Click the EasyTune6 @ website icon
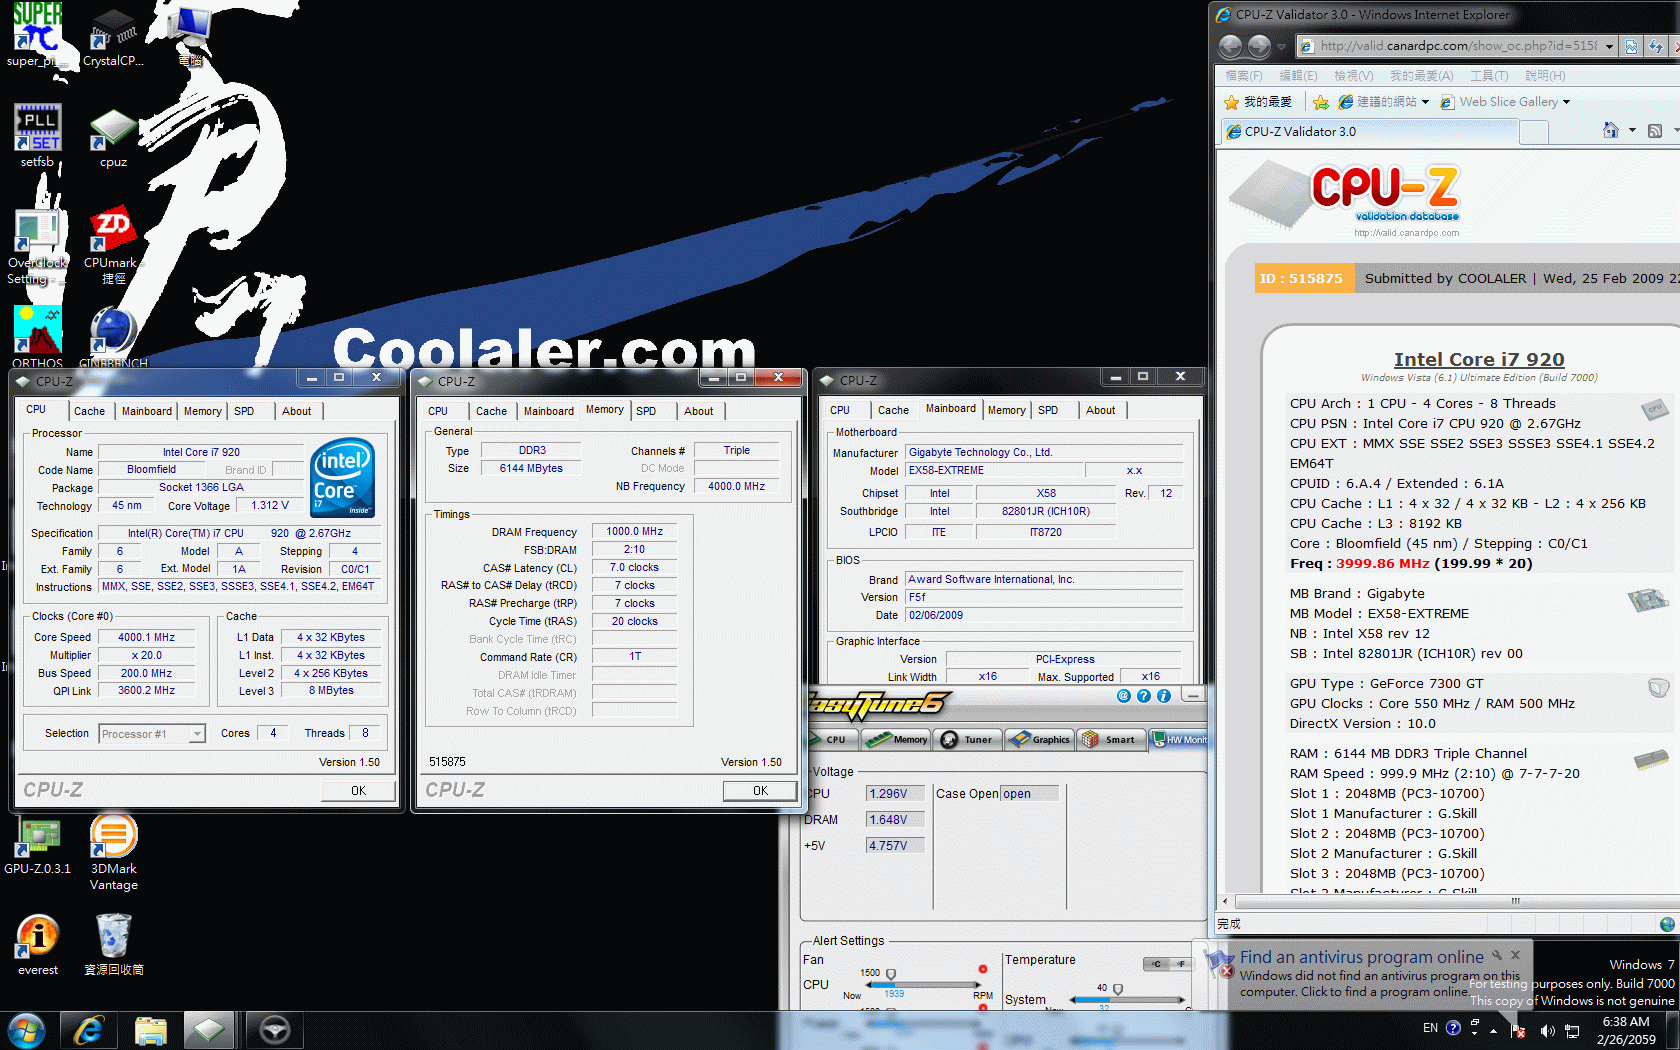This screenshot has width=1680, height=1050. [x=1124, y=696]
